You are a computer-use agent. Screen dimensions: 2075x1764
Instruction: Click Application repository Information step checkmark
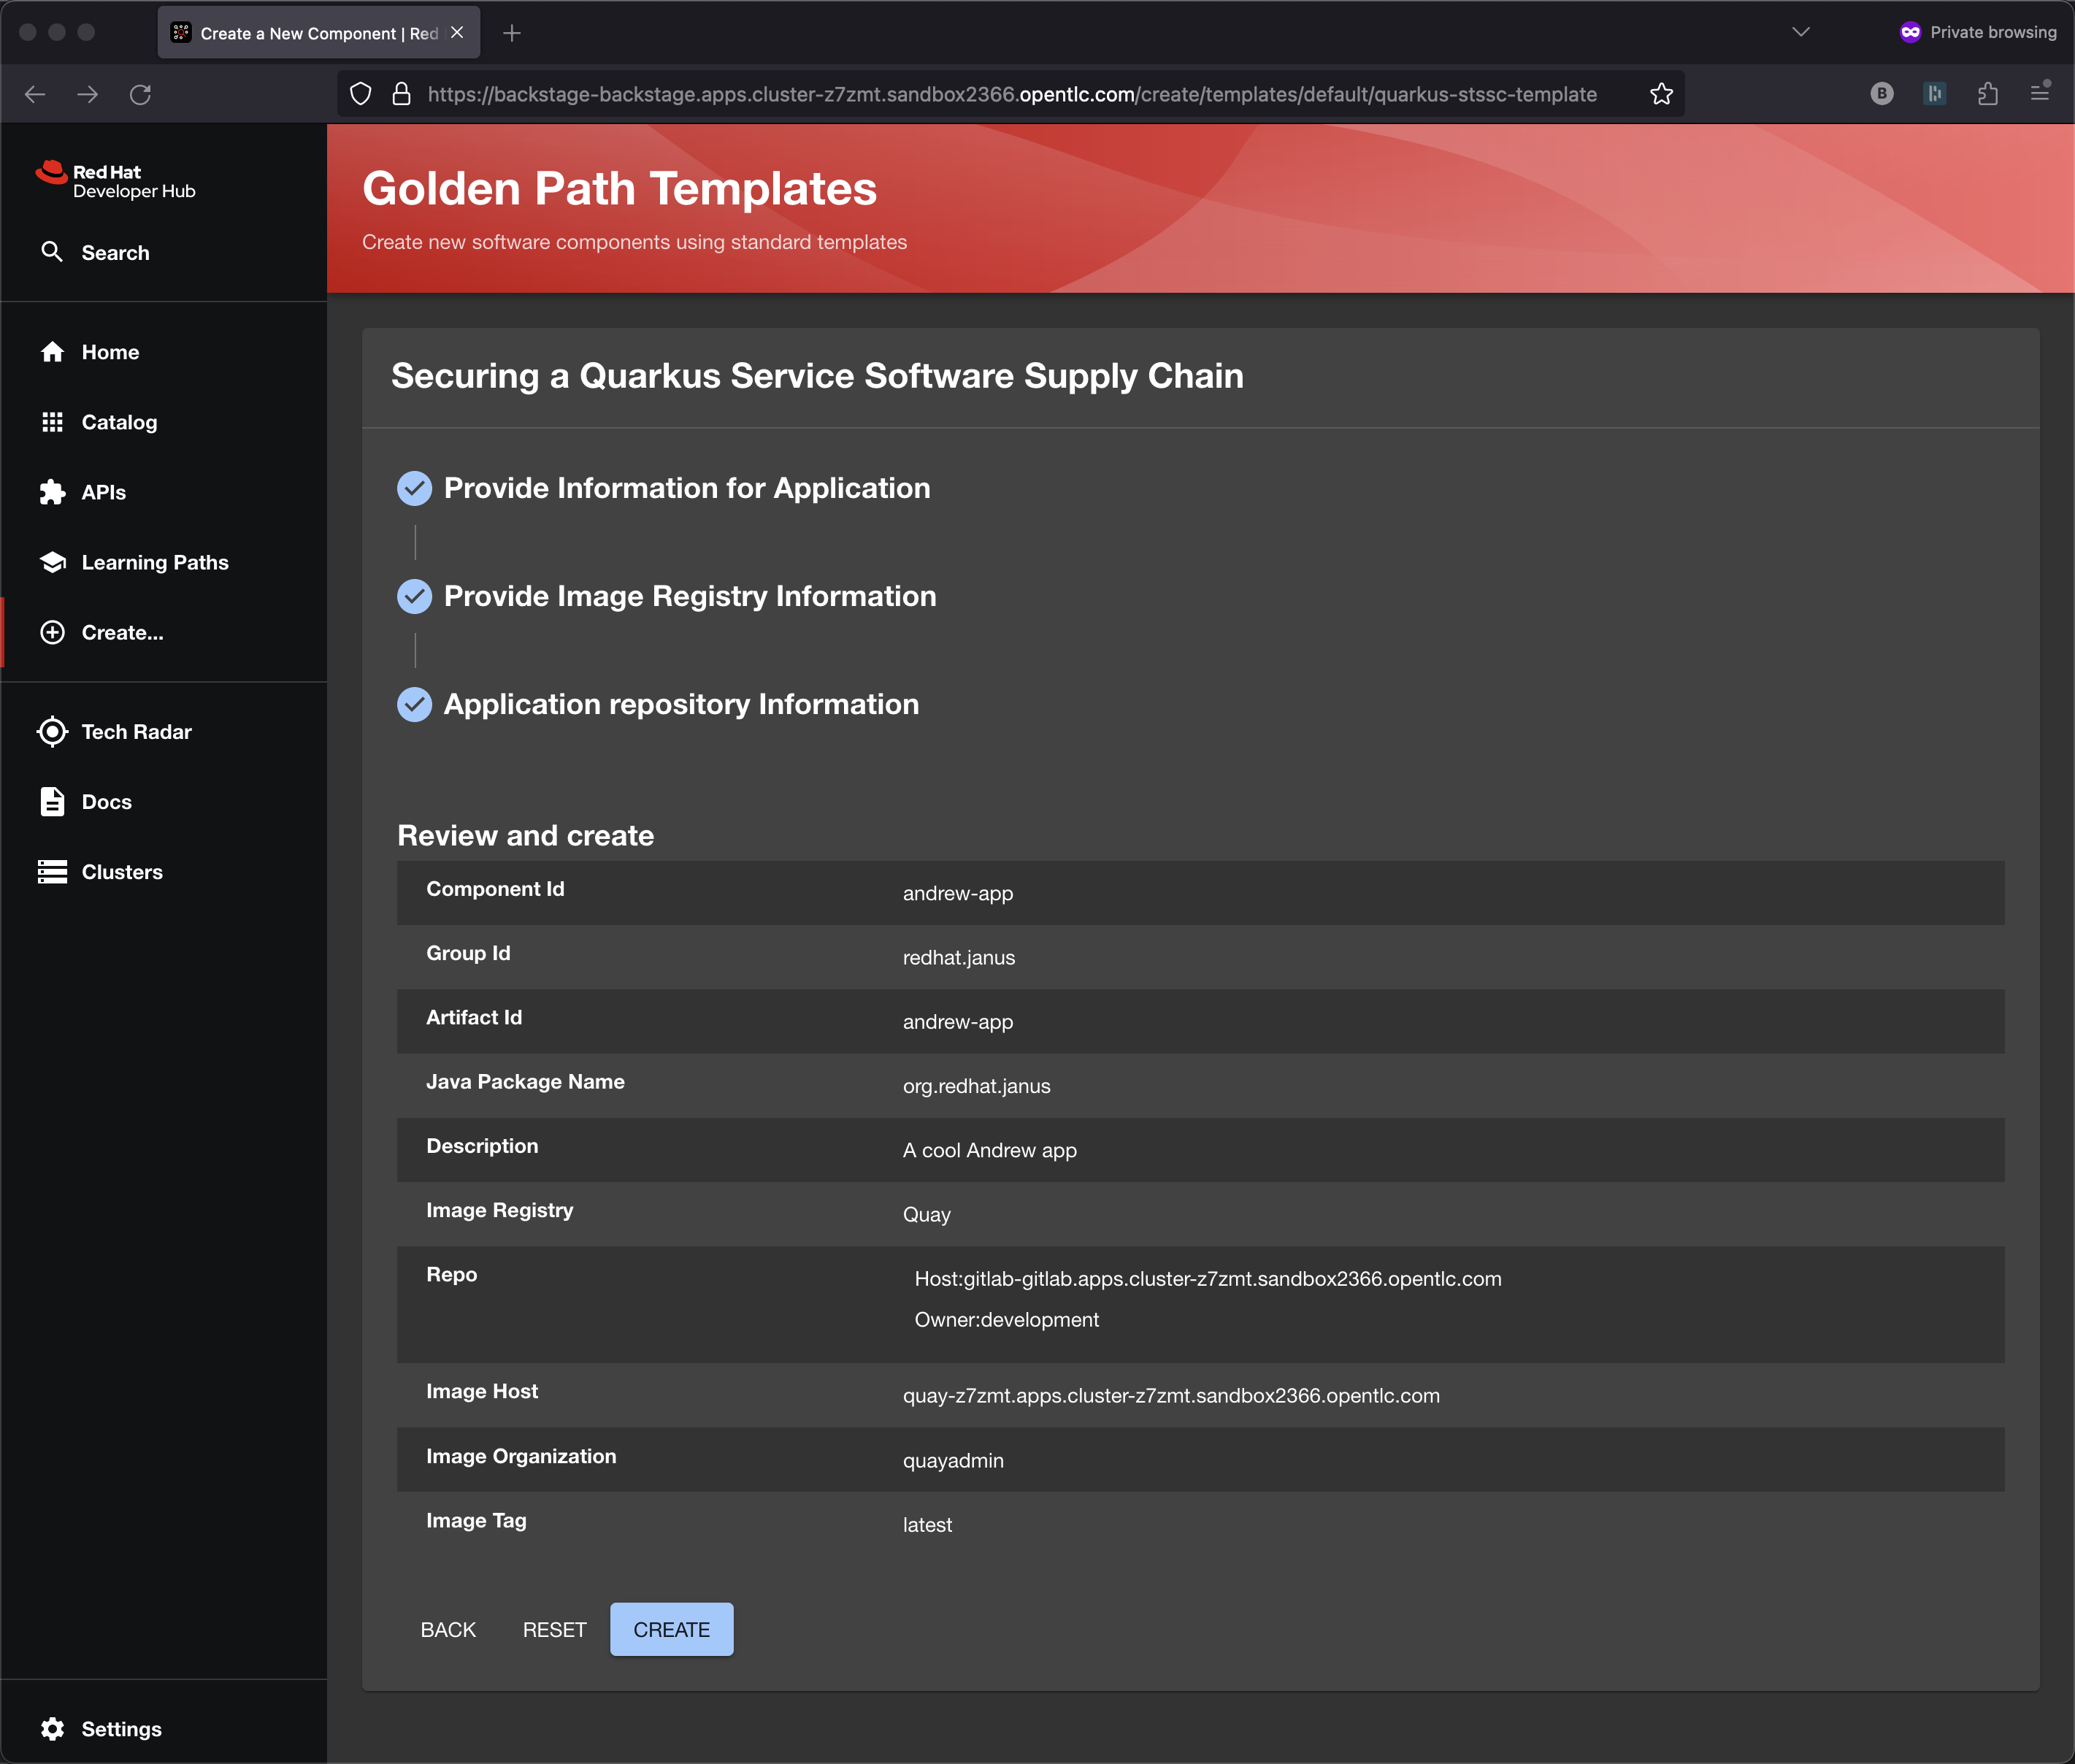[x=414, y=704]
